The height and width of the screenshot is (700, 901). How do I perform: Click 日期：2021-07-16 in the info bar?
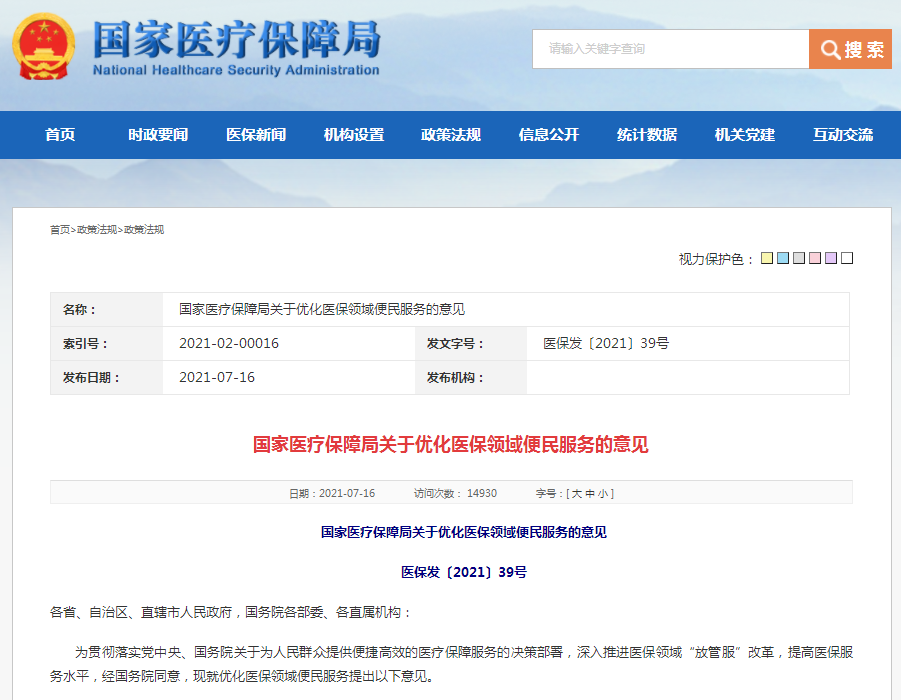pos(332,494)
